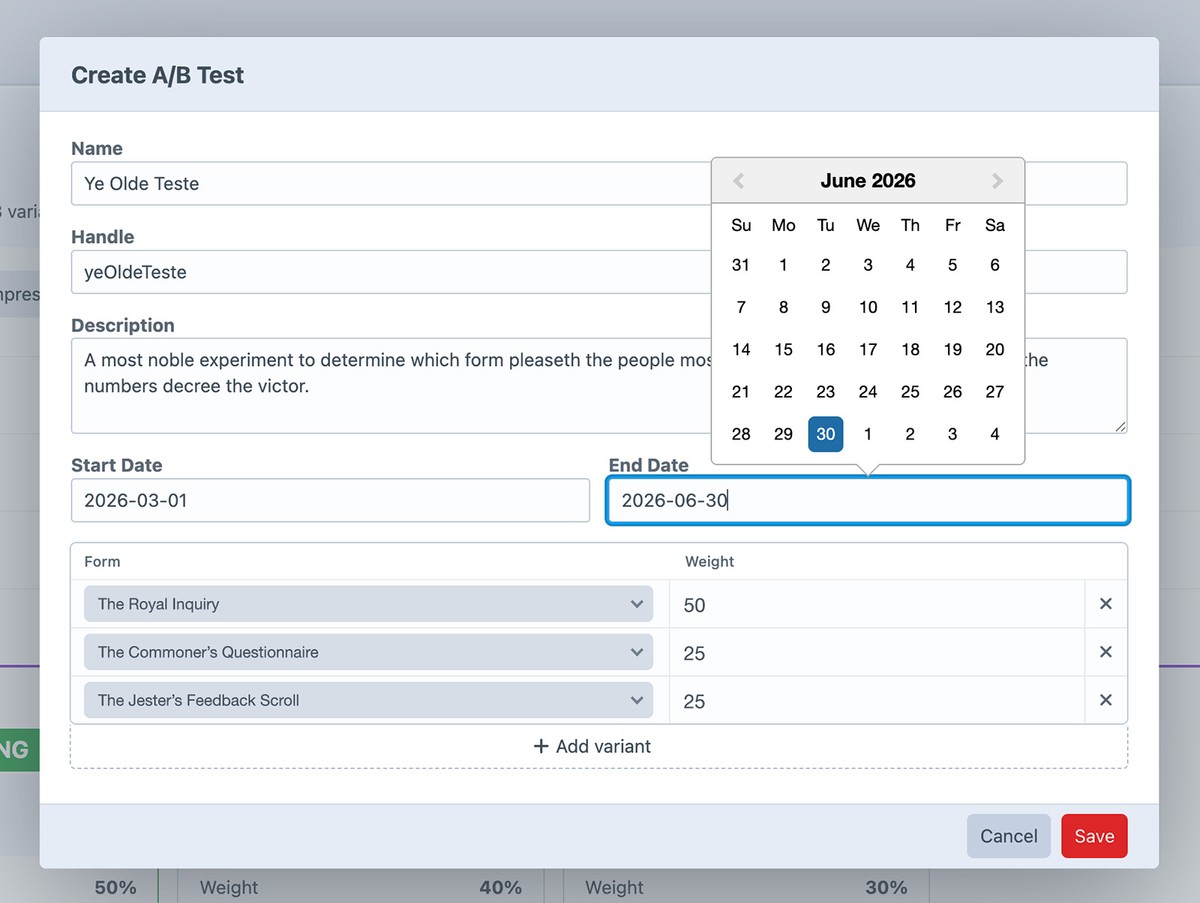1200x903 pixels.
Task: Choose June 24 in the calendar
Action: pos(868,392)
